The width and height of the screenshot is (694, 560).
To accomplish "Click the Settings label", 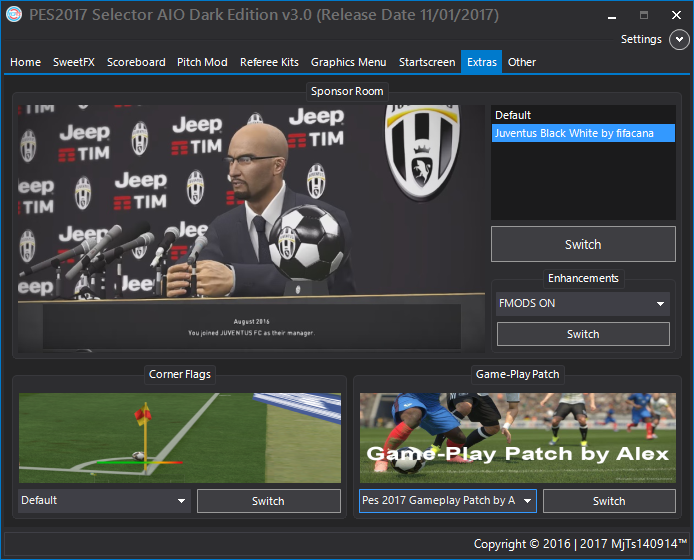I will (x=641, y=39).
